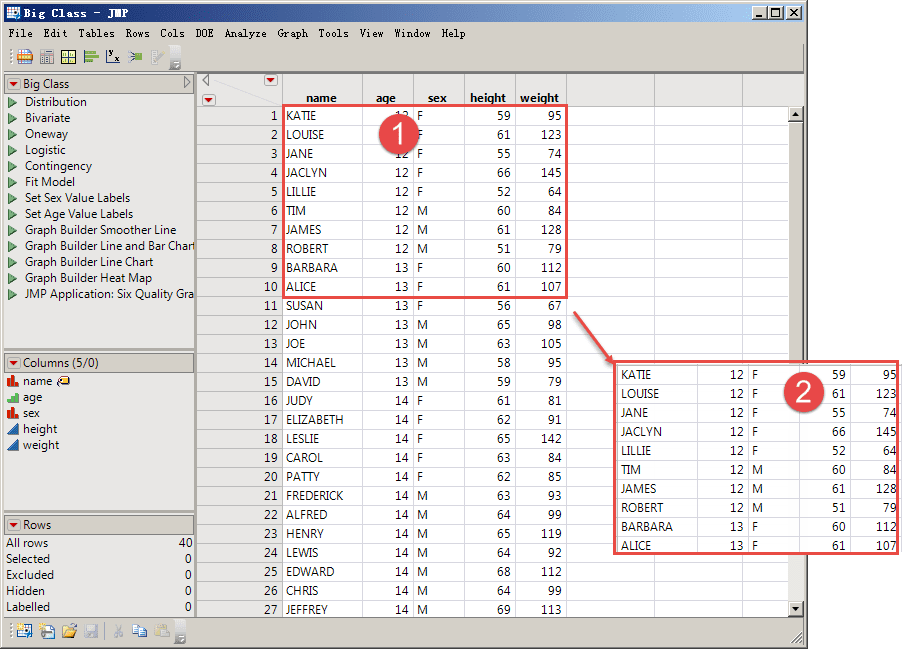
Task: Open the Analyze menu
Action: tap(245, 33)
